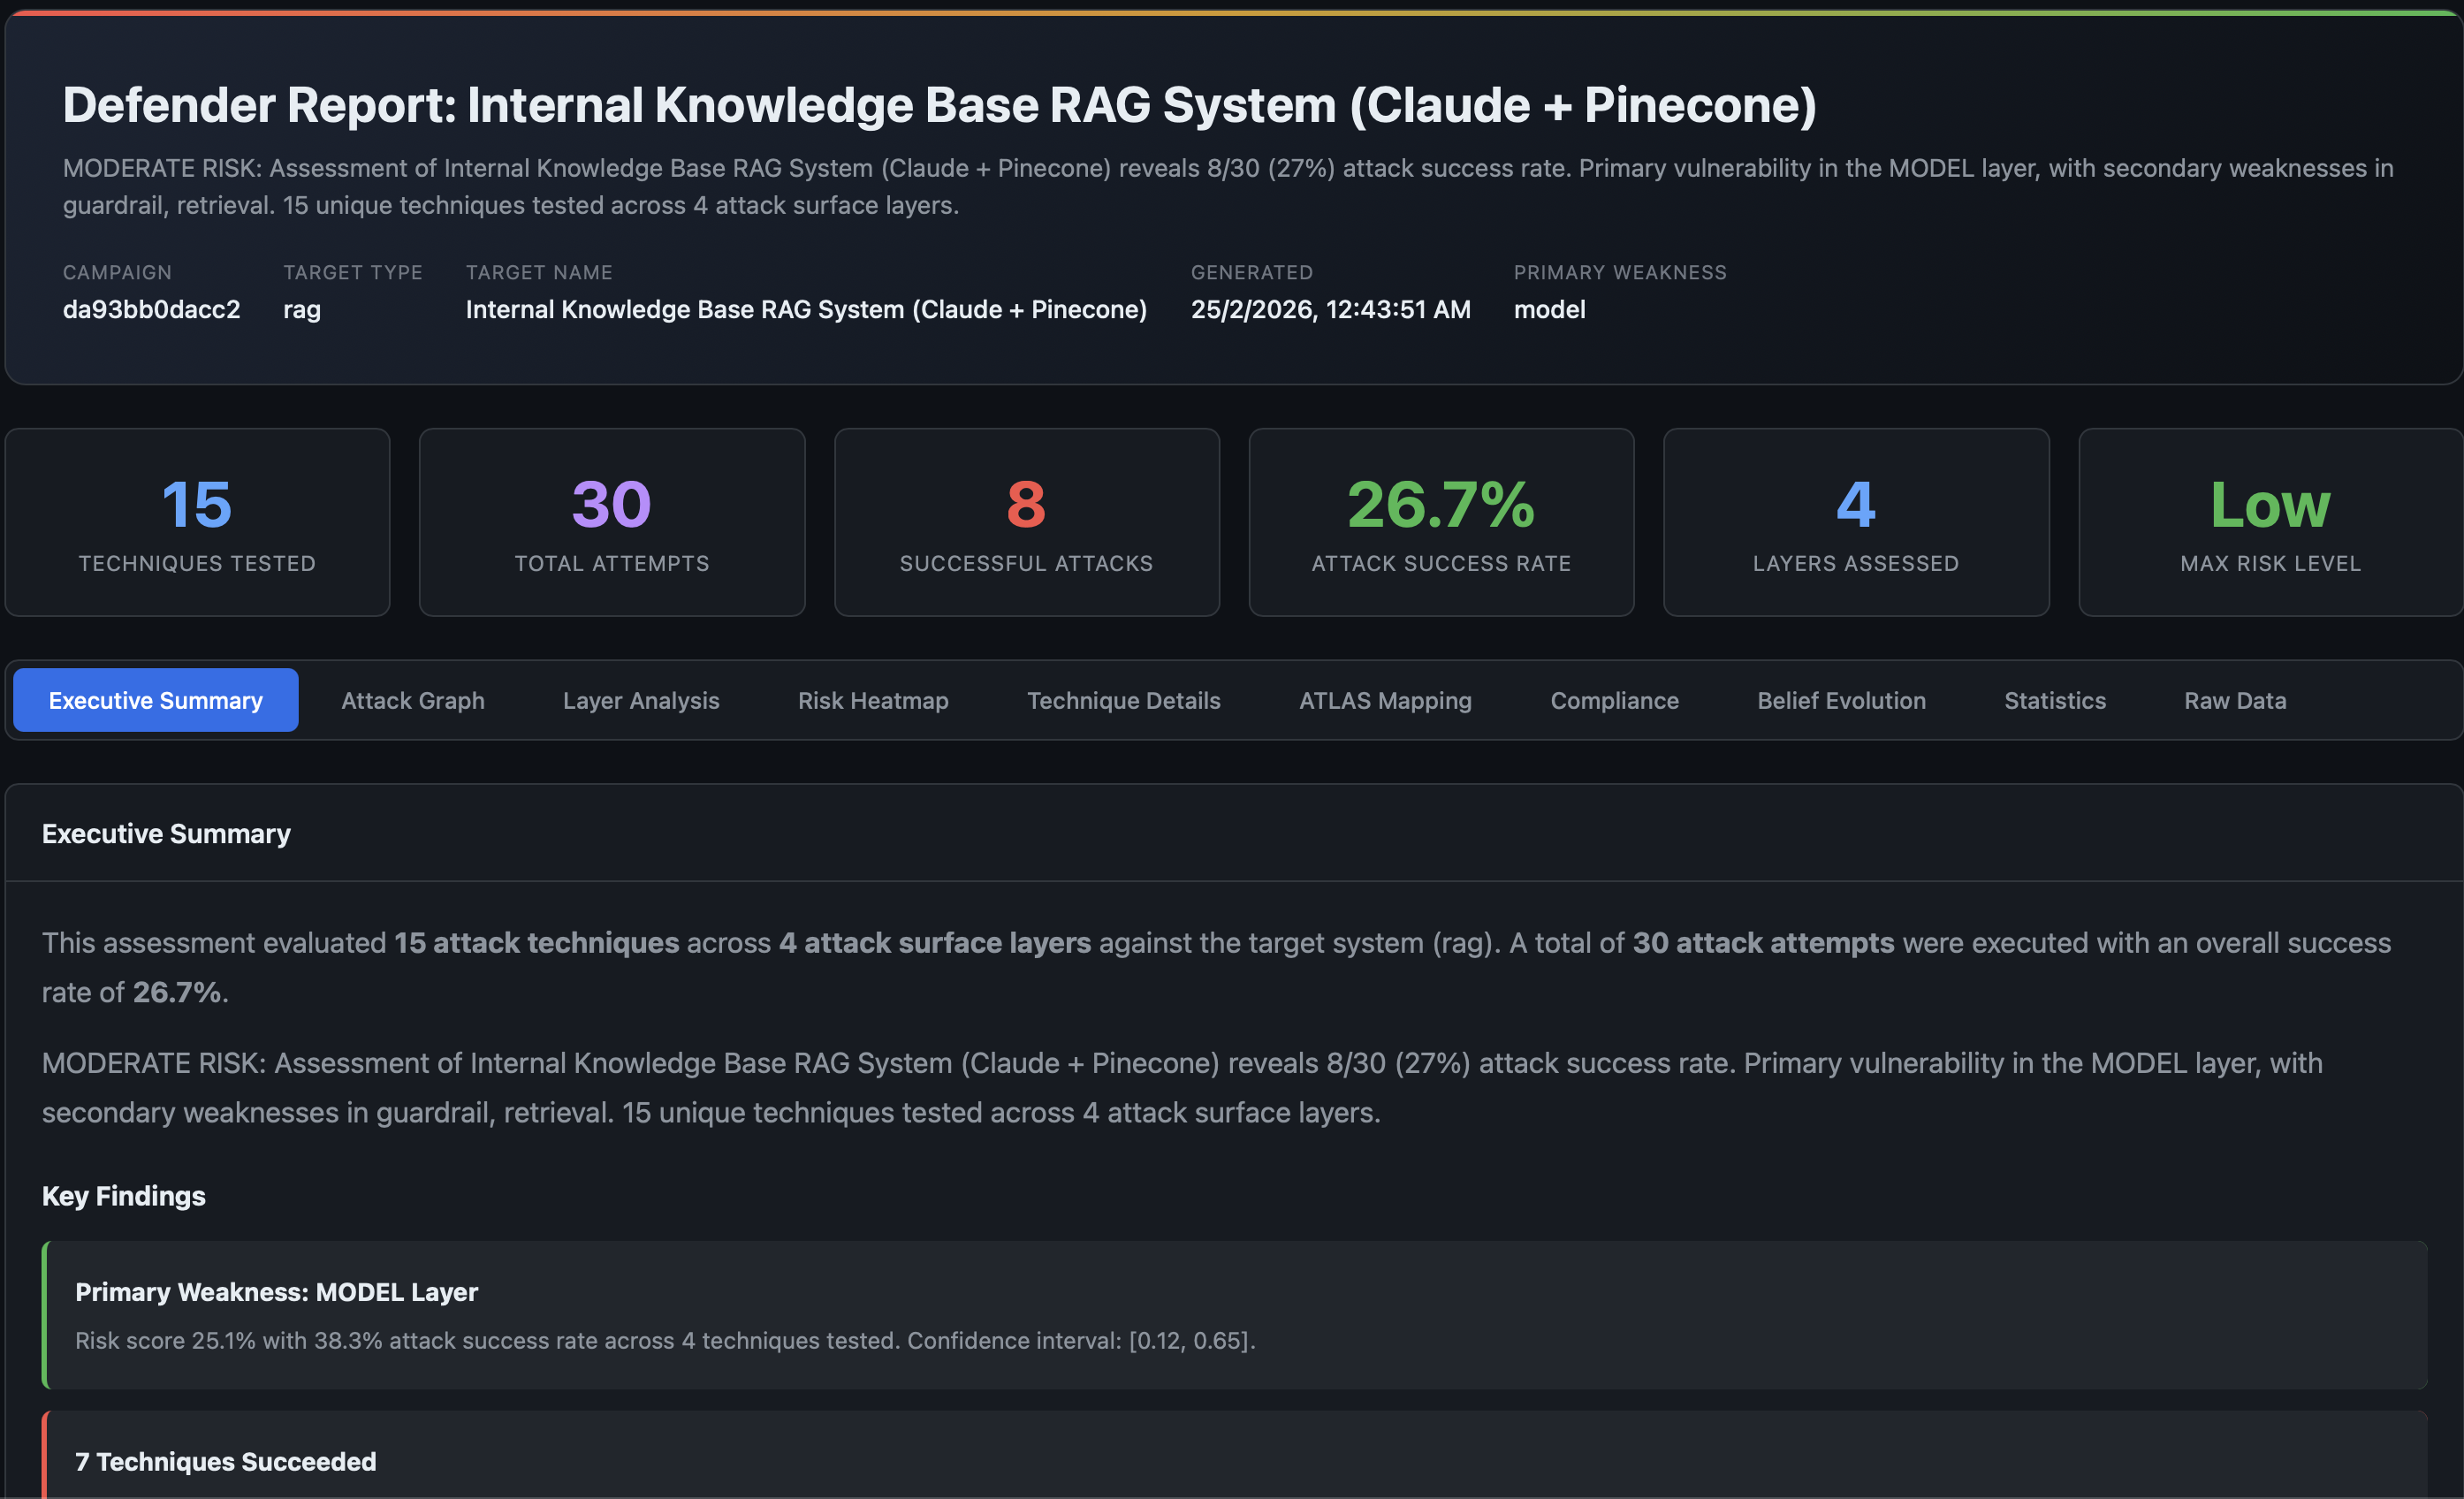
Task: Click the 4 Layers Assessed card
Action: point(1855,522)
